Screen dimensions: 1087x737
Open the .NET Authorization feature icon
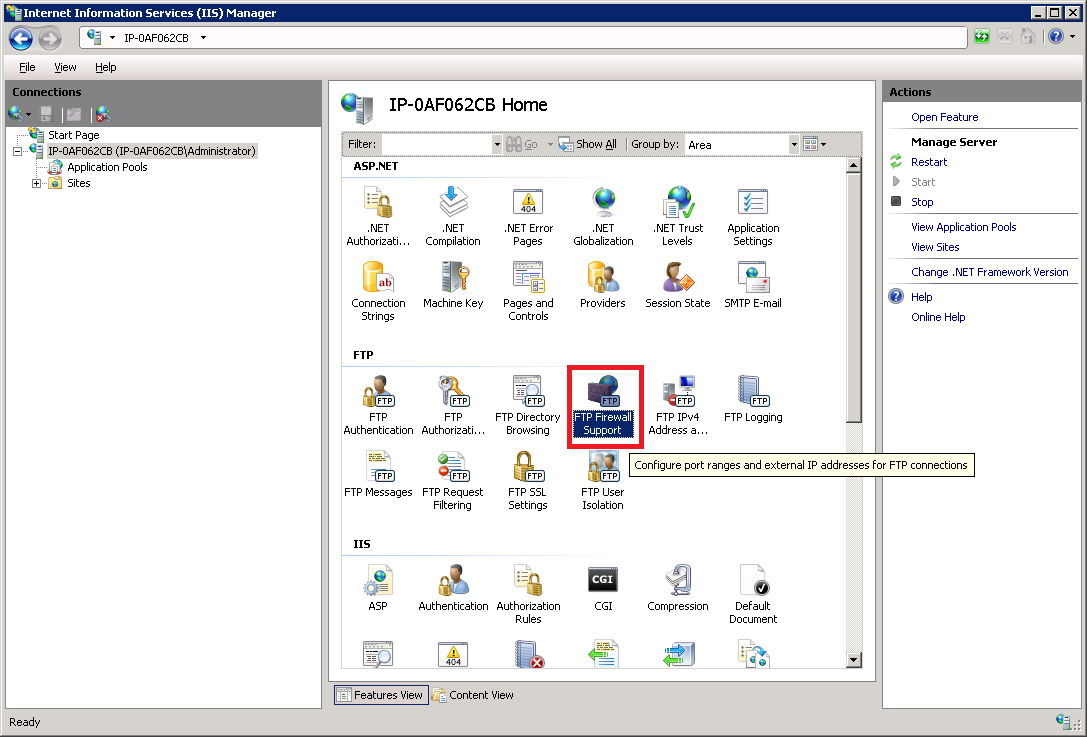378,216
